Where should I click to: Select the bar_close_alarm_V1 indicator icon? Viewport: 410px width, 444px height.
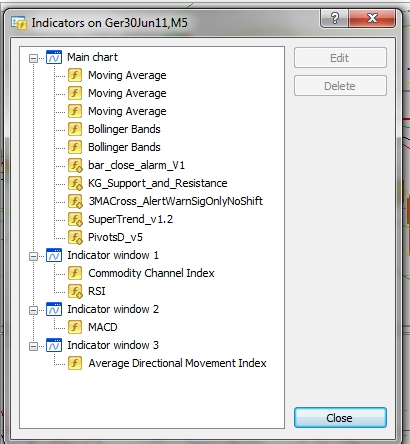(x=75, y=165)
